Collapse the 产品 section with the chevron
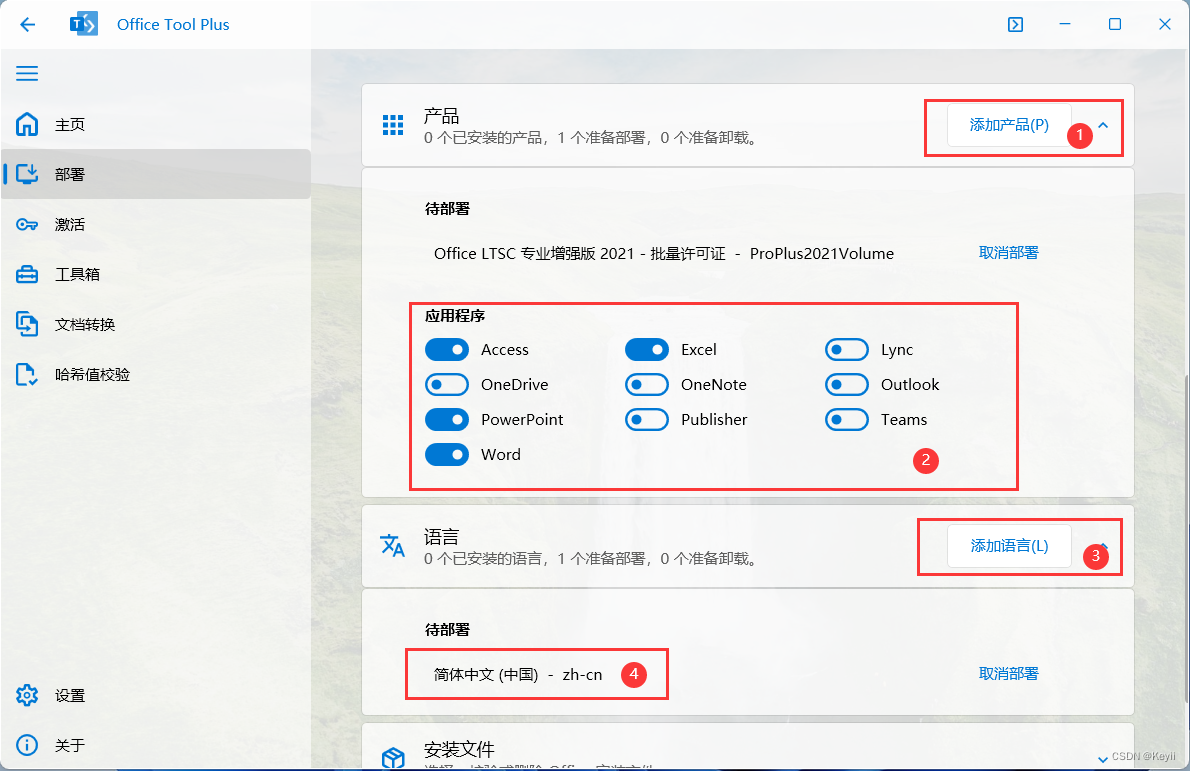 1102,126
